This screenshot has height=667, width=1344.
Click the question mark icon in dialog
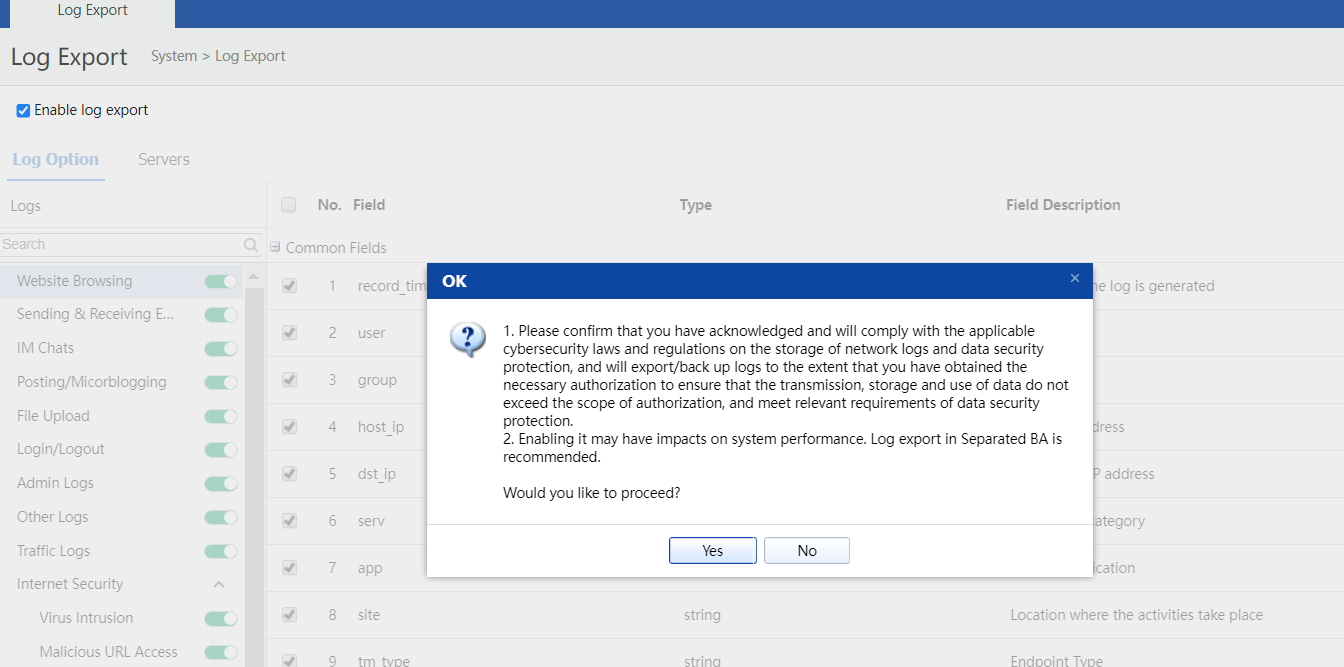click(x=468, y=340)
